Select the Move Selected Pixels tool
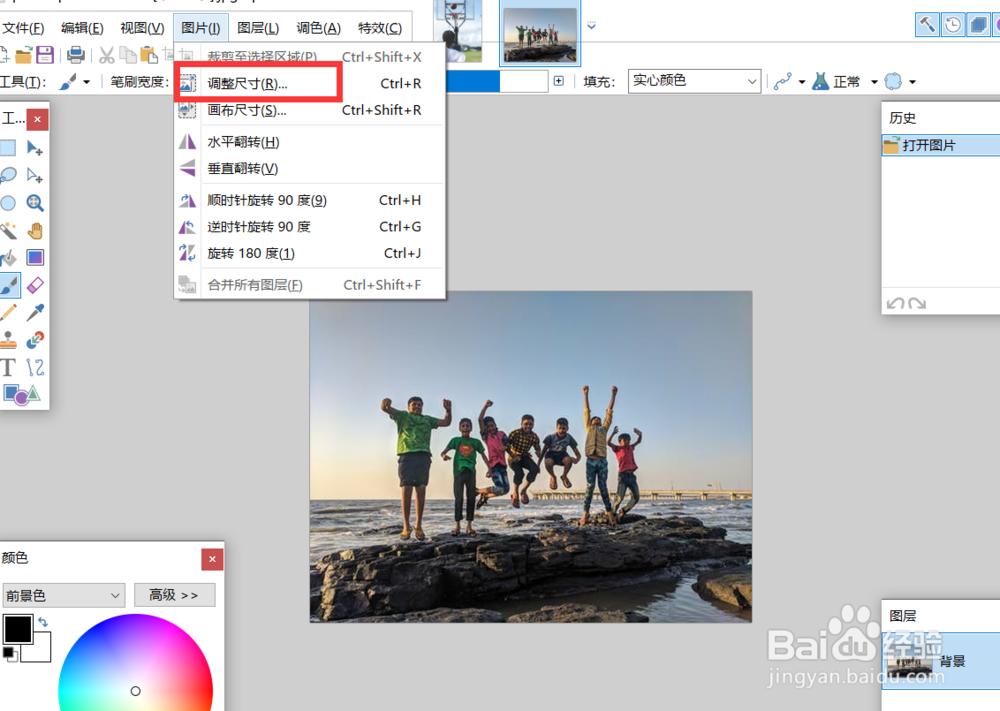Image resolution: width=1000 pixels, height=711 pixels. [34, 149]
